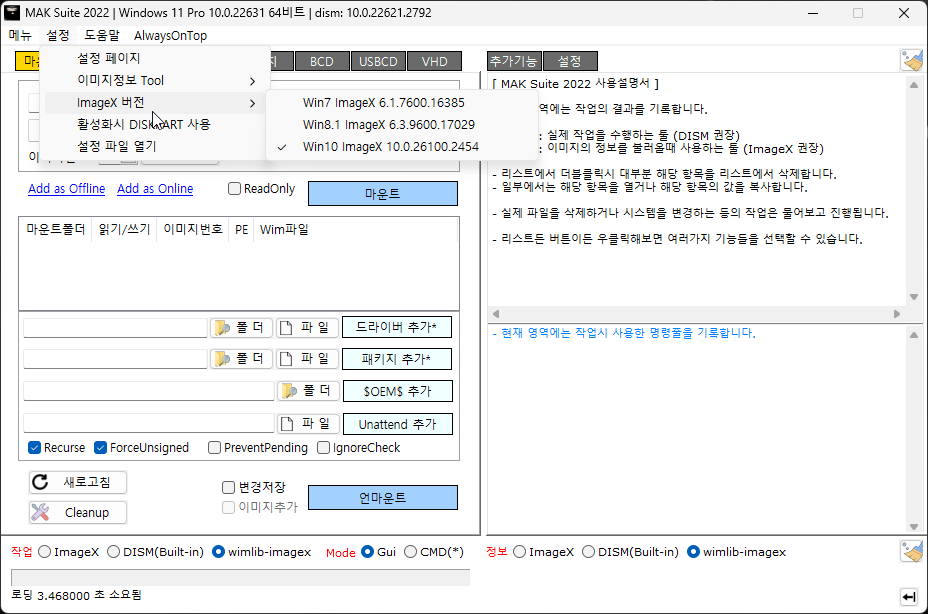Switch to the BCD tab
The width and height of the screenshot is (928, 614).
[321, 62]
